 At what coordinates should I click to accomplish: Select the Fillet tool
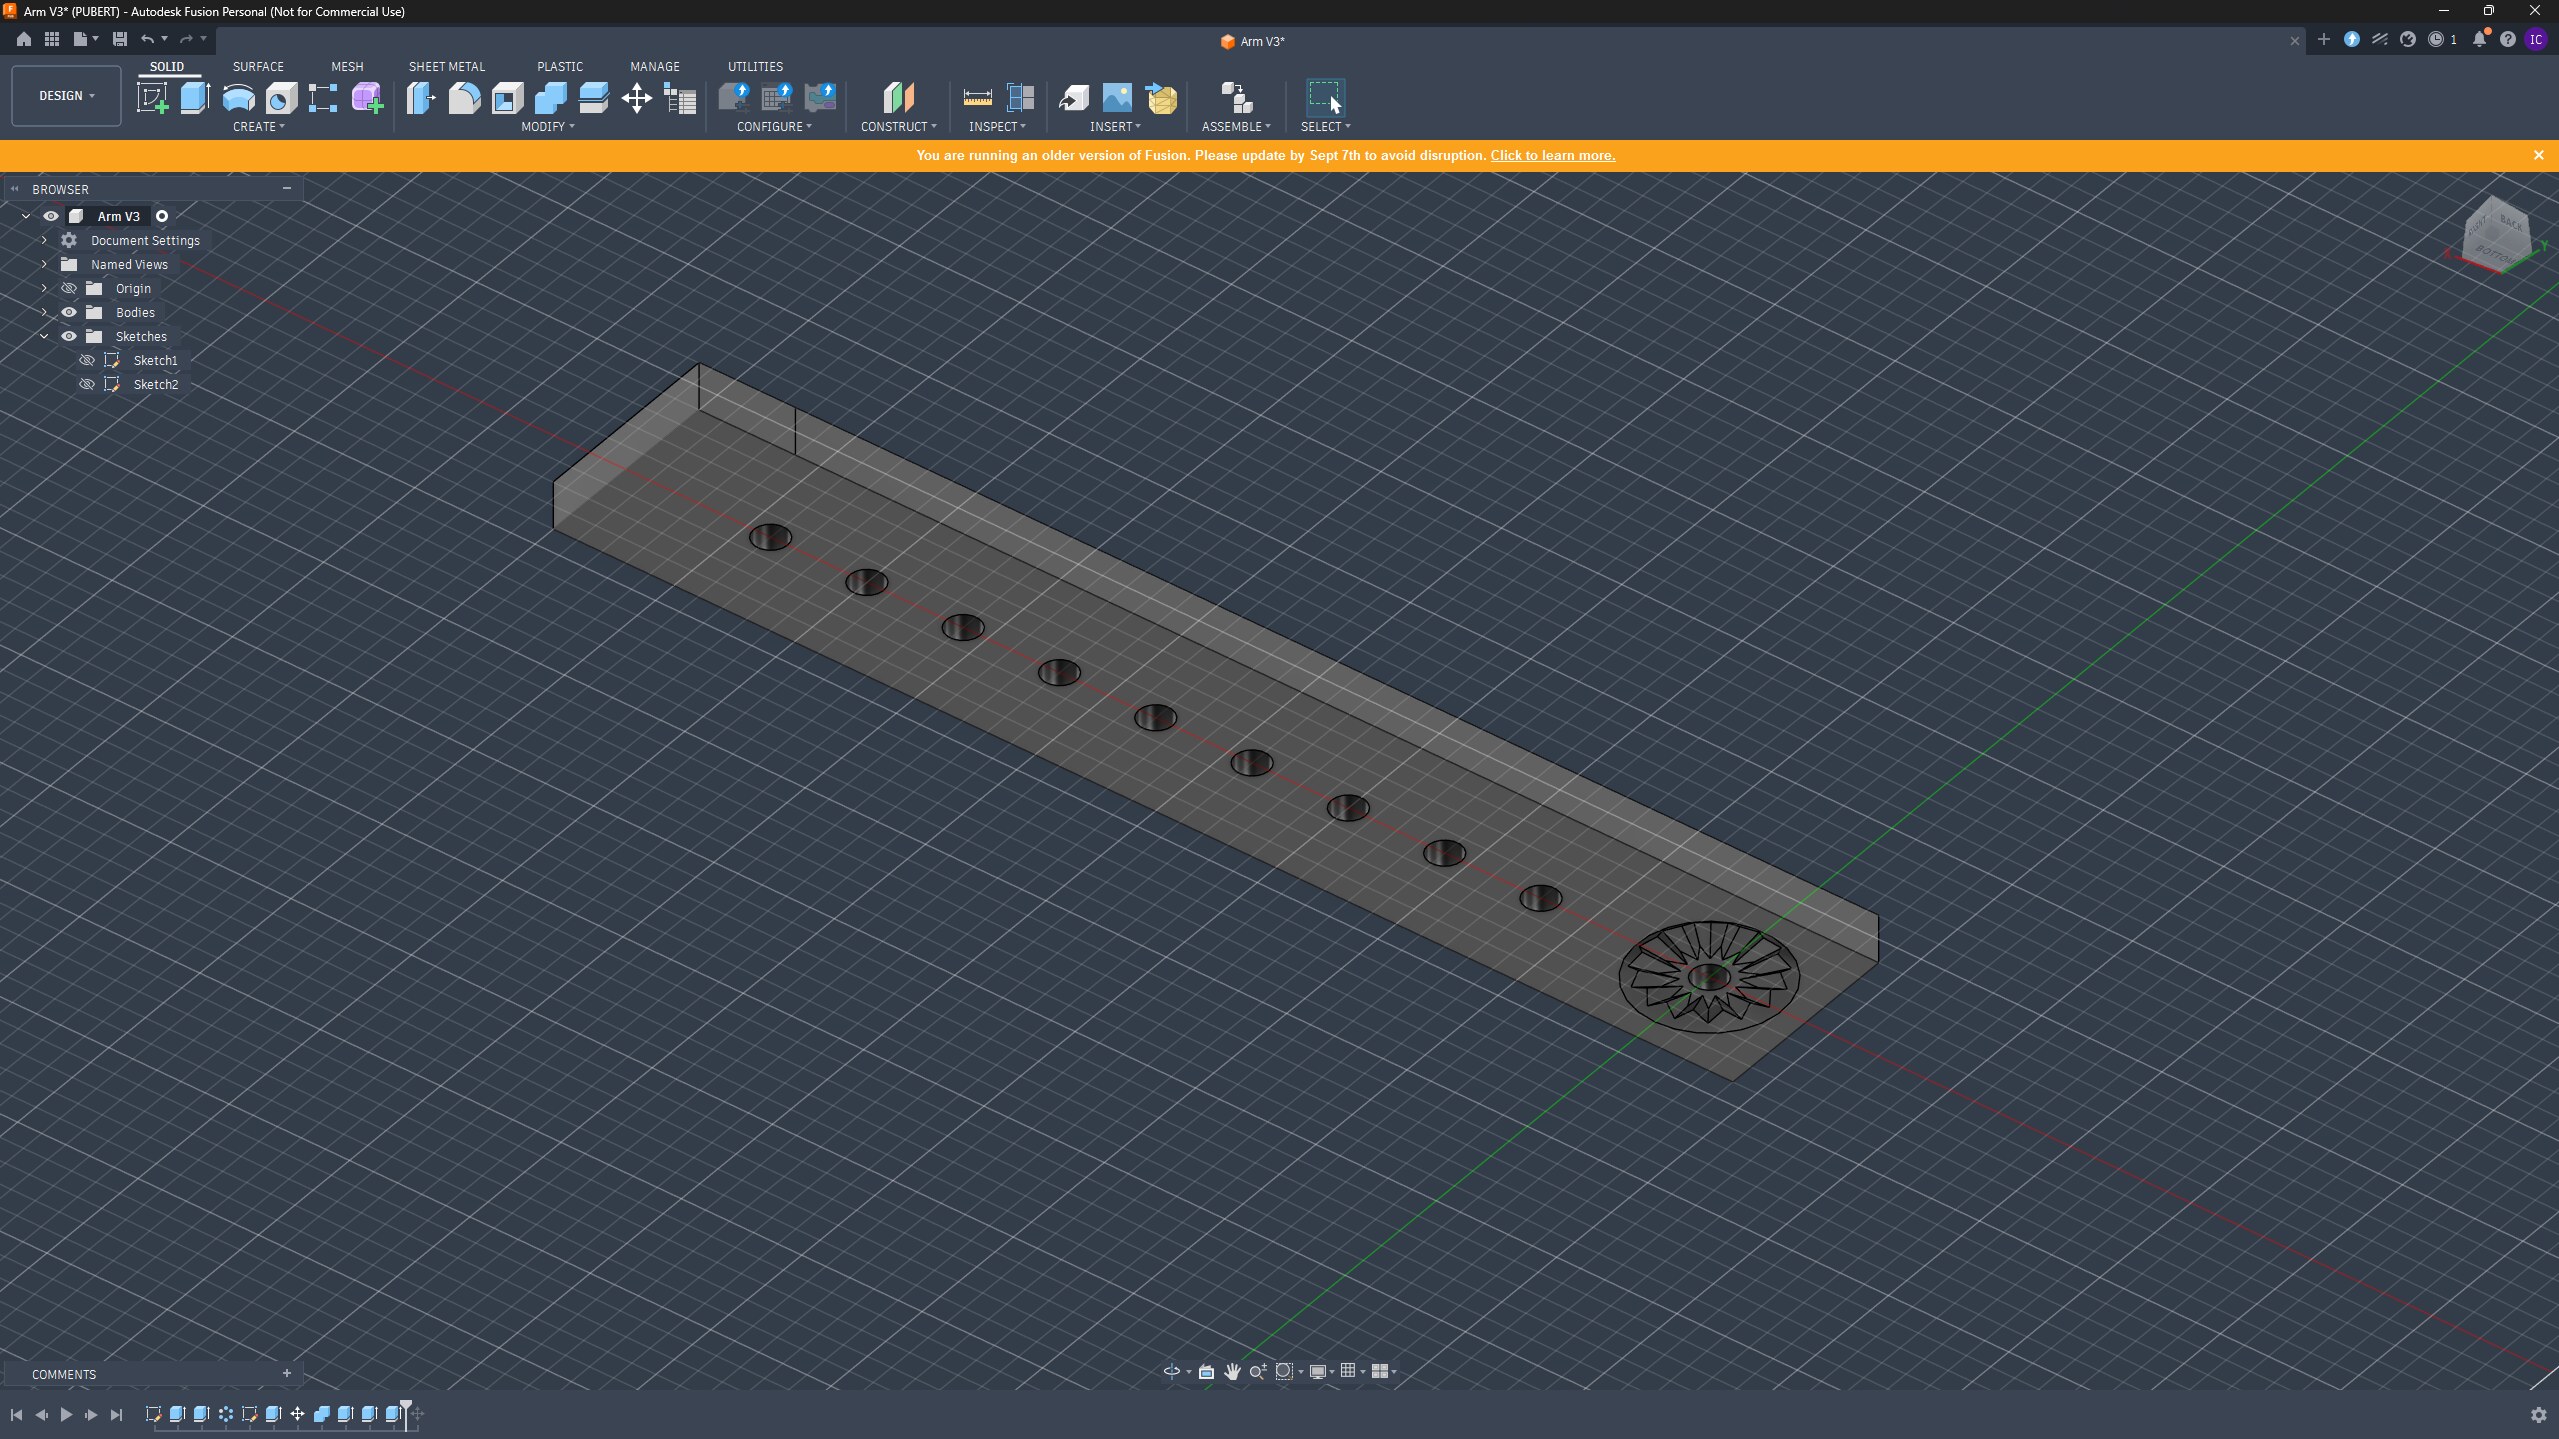[x=464, y=98]
